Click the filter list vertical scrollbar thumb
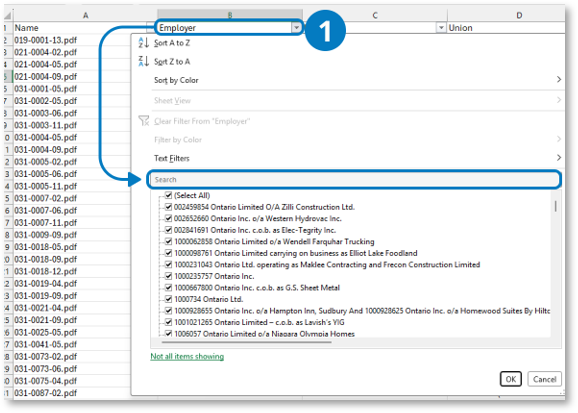The width and height of the screenshot is (578, 413). click(x=555, y=206)
